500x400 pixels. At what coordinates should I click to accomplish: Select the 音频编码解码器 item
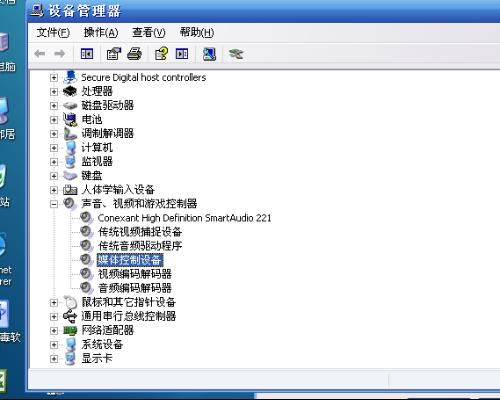click(135, 288)
